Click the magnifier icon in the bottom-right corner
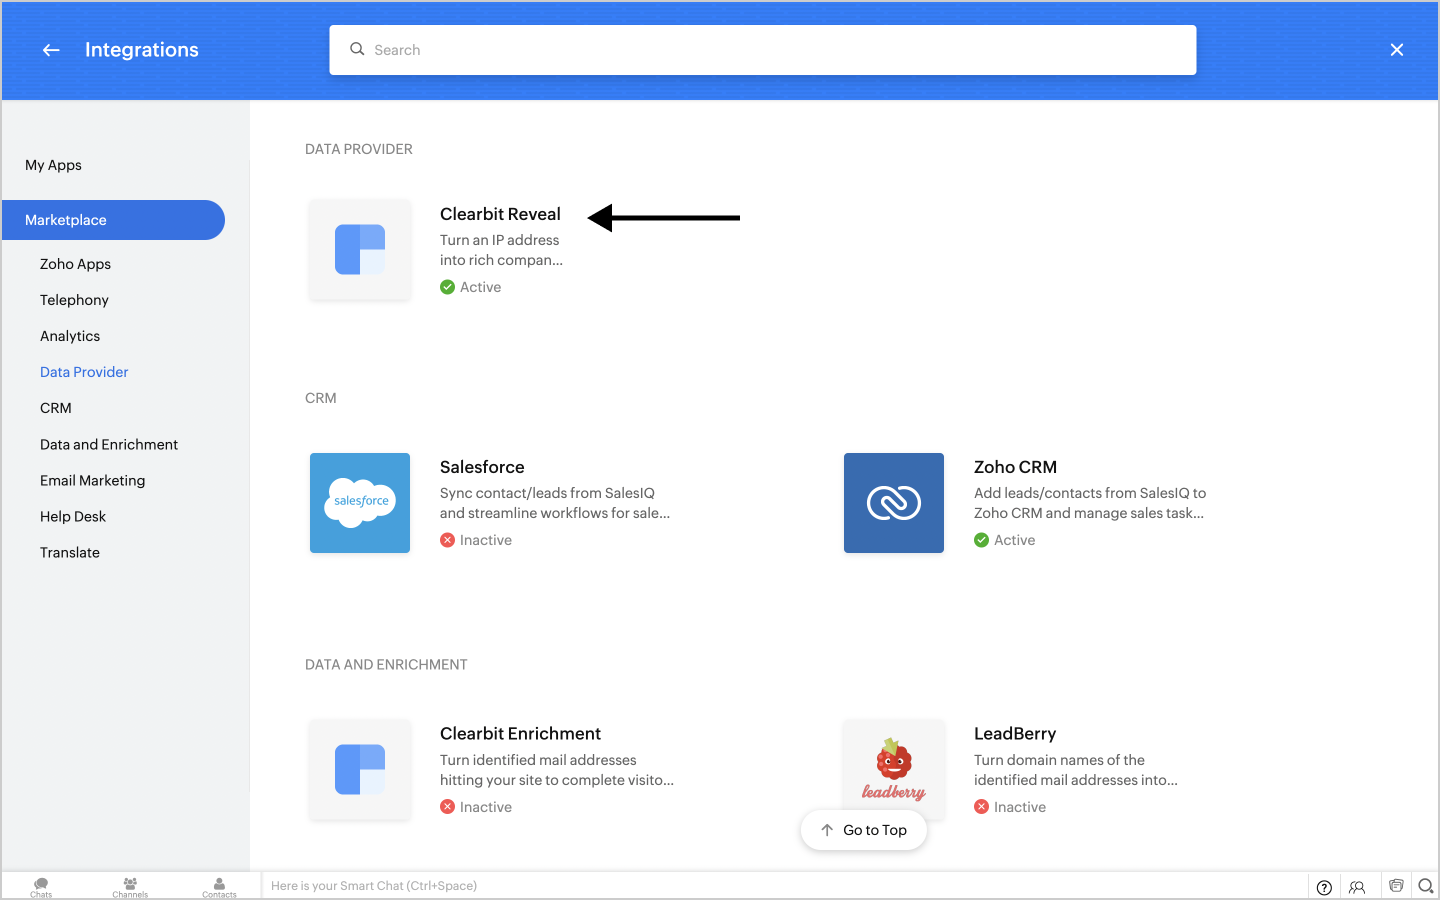The width and height of the screenshot is (1440, 900). [x=1426, y=886]
